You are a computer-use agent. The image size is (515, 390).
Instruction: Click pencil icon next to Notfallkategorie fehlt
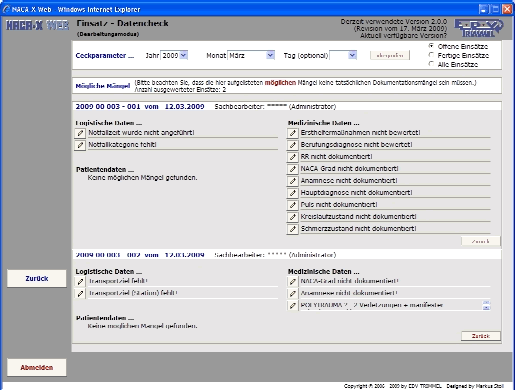pos(80,145)
